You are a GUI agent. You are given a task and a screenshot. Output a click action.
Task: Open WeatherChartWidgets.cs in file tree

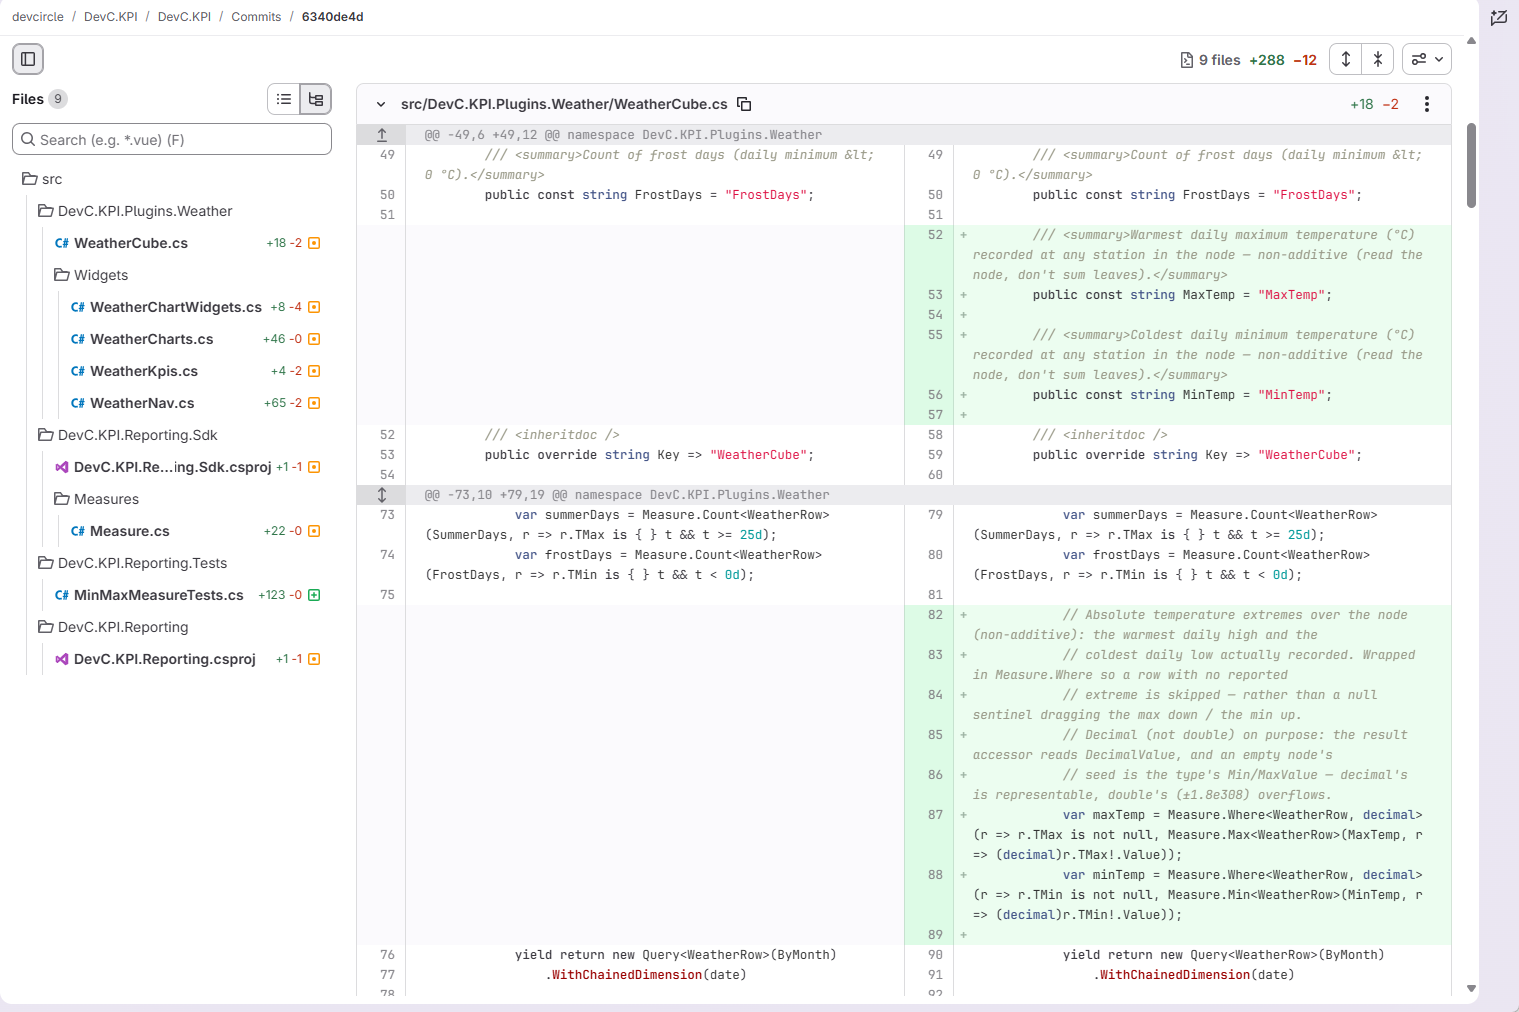coord(176,307)
